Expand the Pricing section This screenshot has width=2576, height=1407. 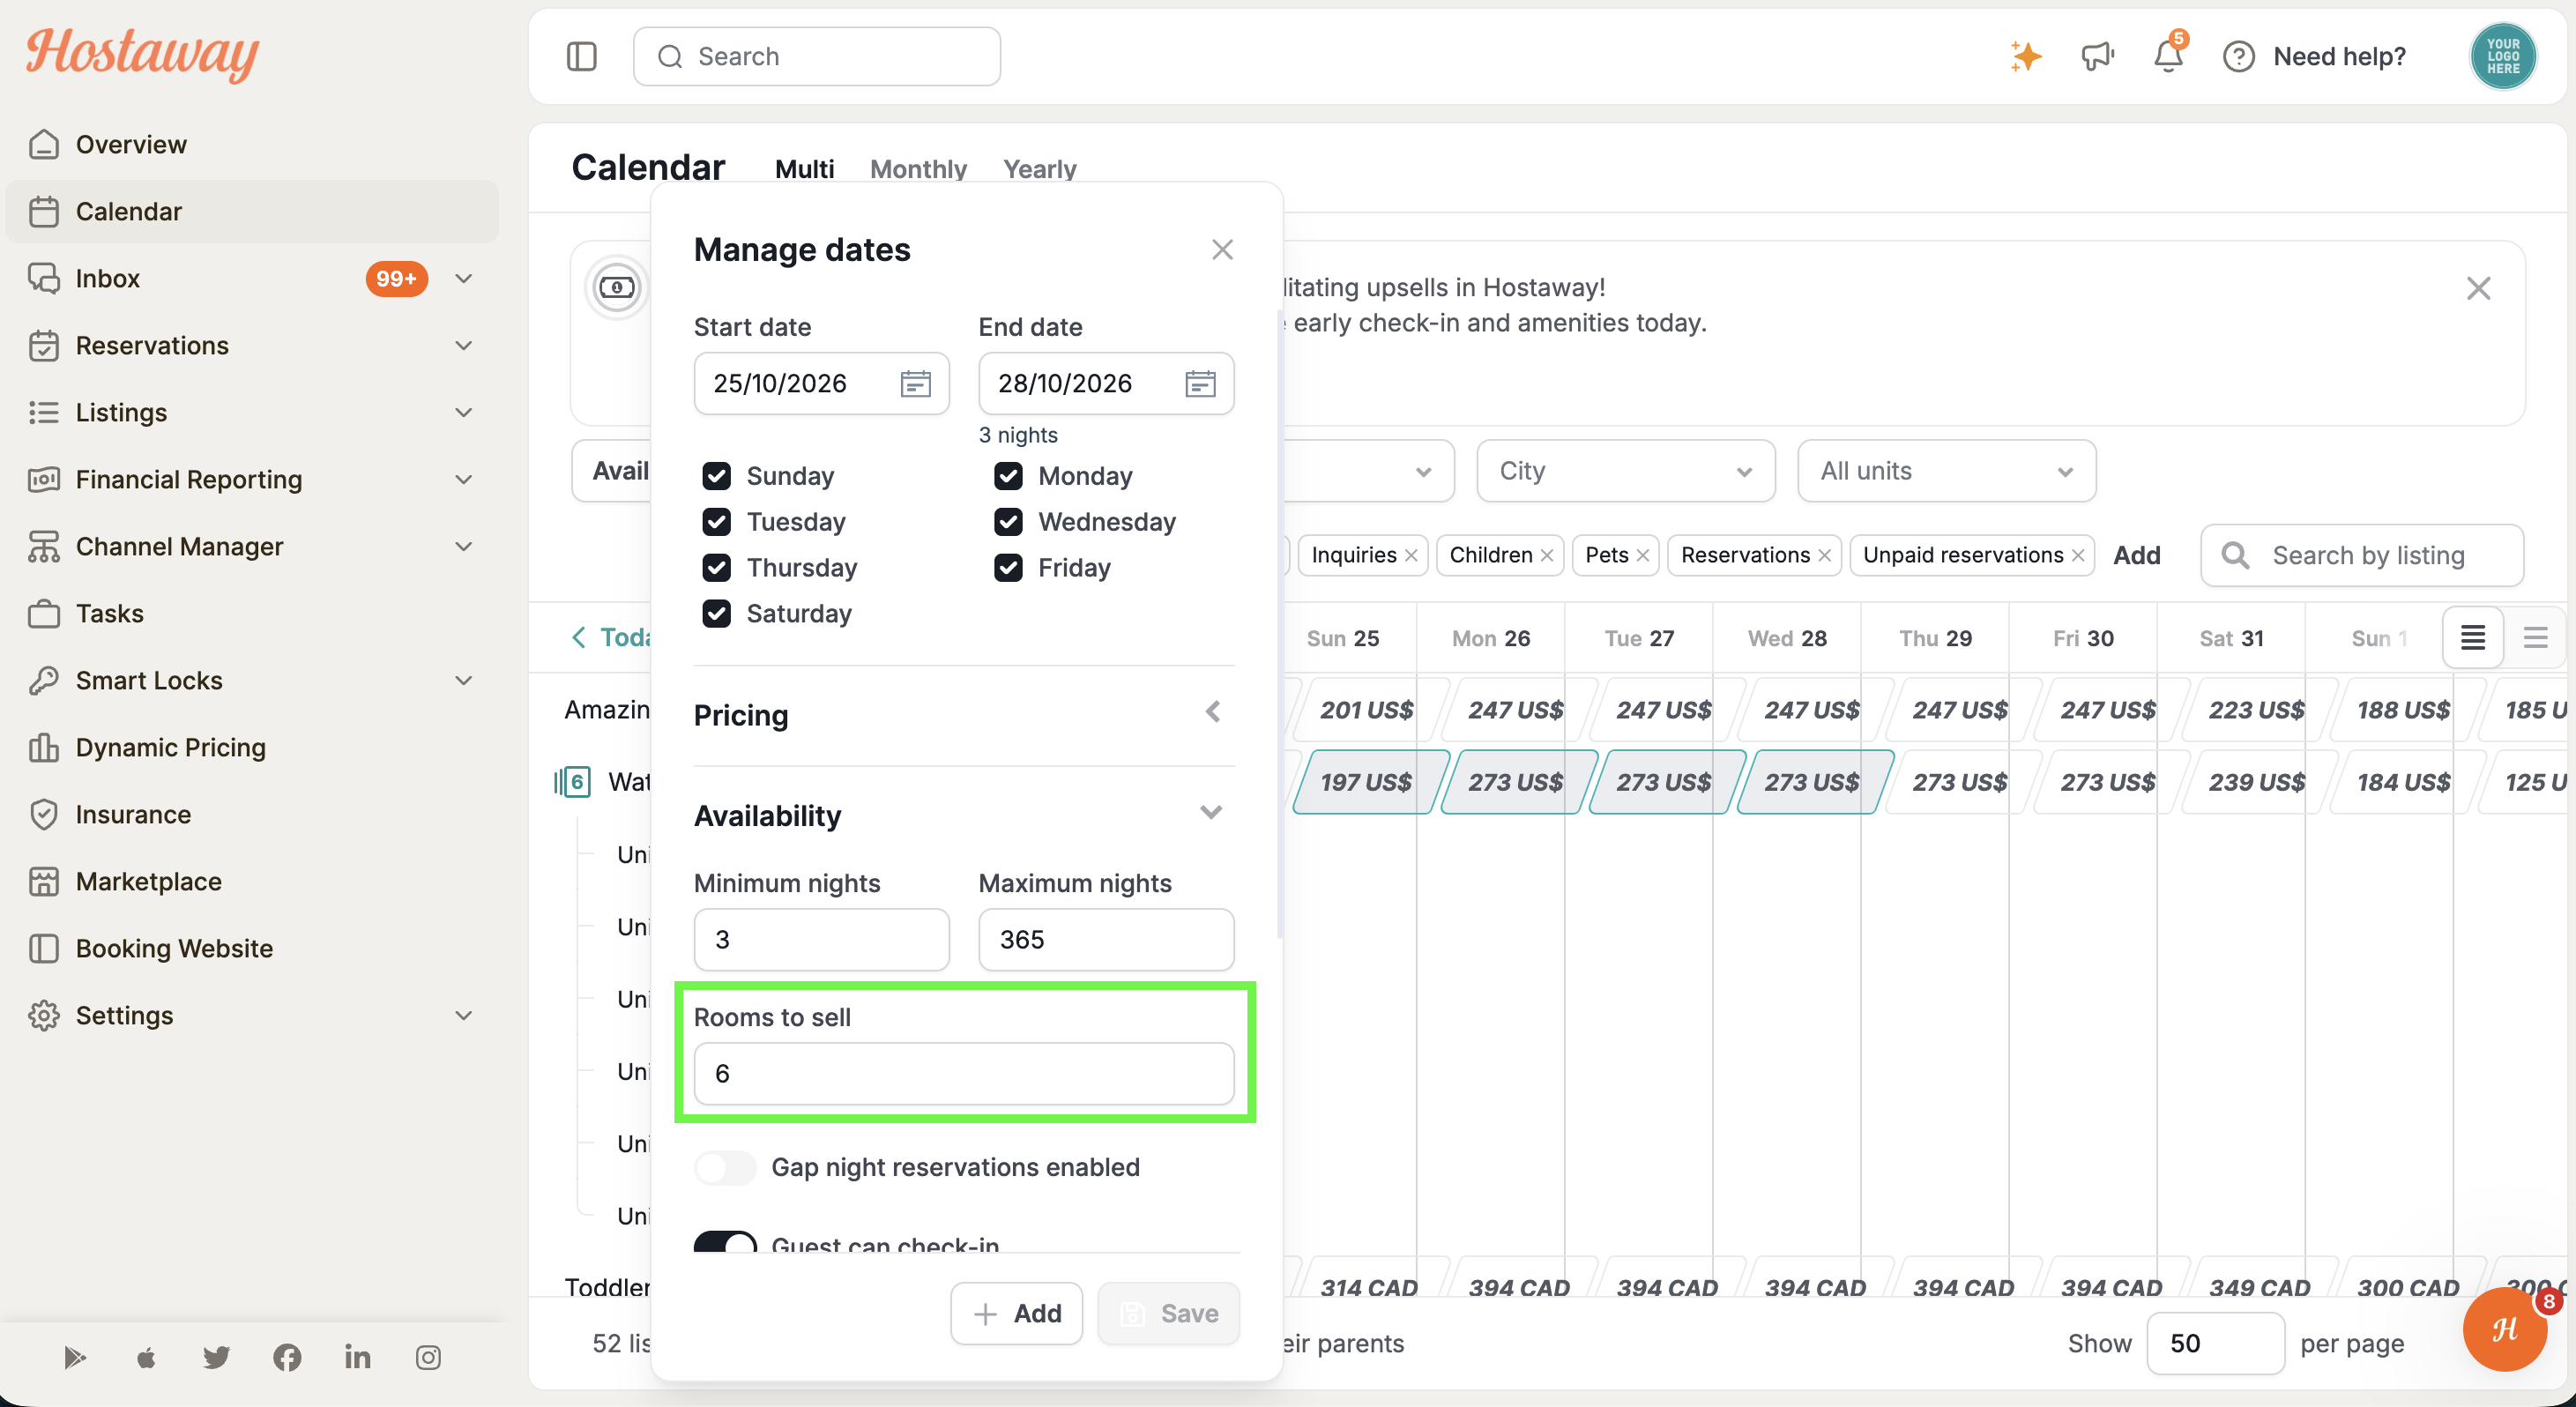pyautogui.click(x=1212, y=712)
